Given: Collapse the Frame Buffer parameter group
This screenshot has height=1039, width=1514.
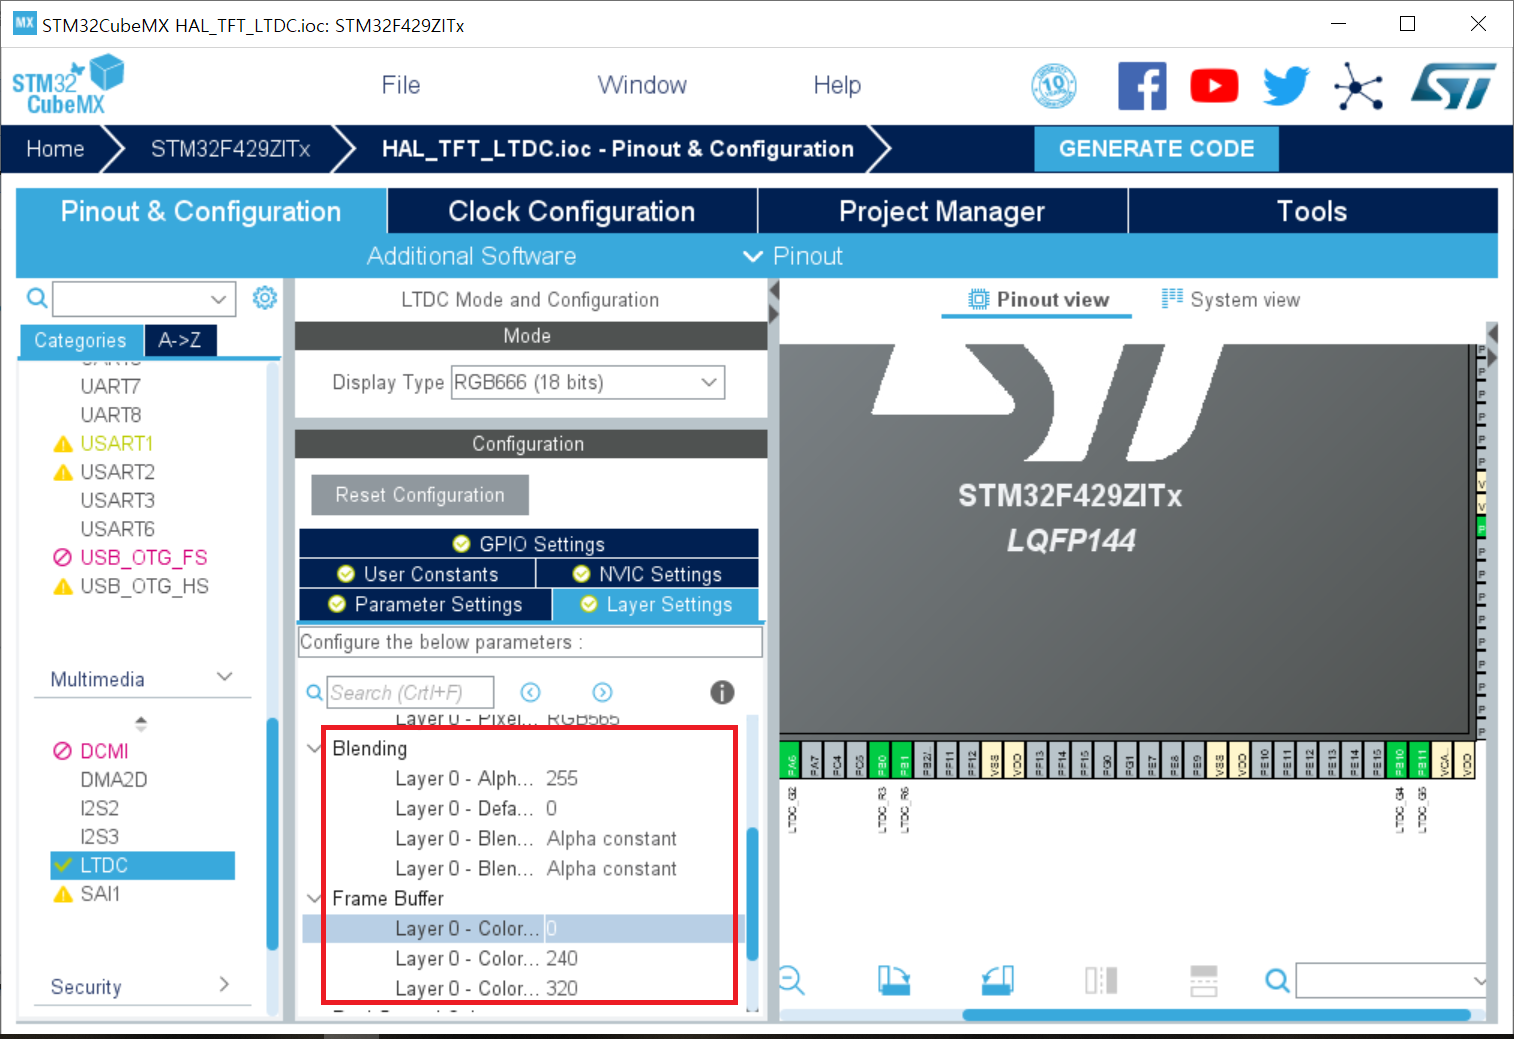Looking at the screenshot, I should pos(314,898).
